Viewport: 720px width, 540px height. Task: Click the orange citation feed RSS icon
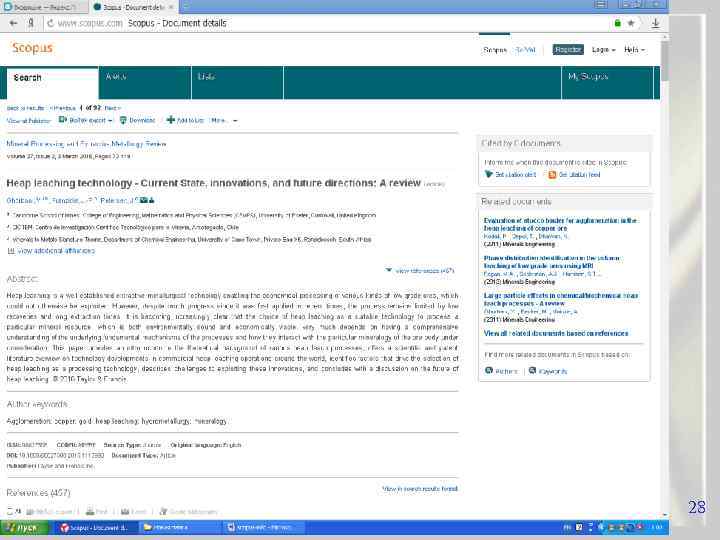(552, 174)
